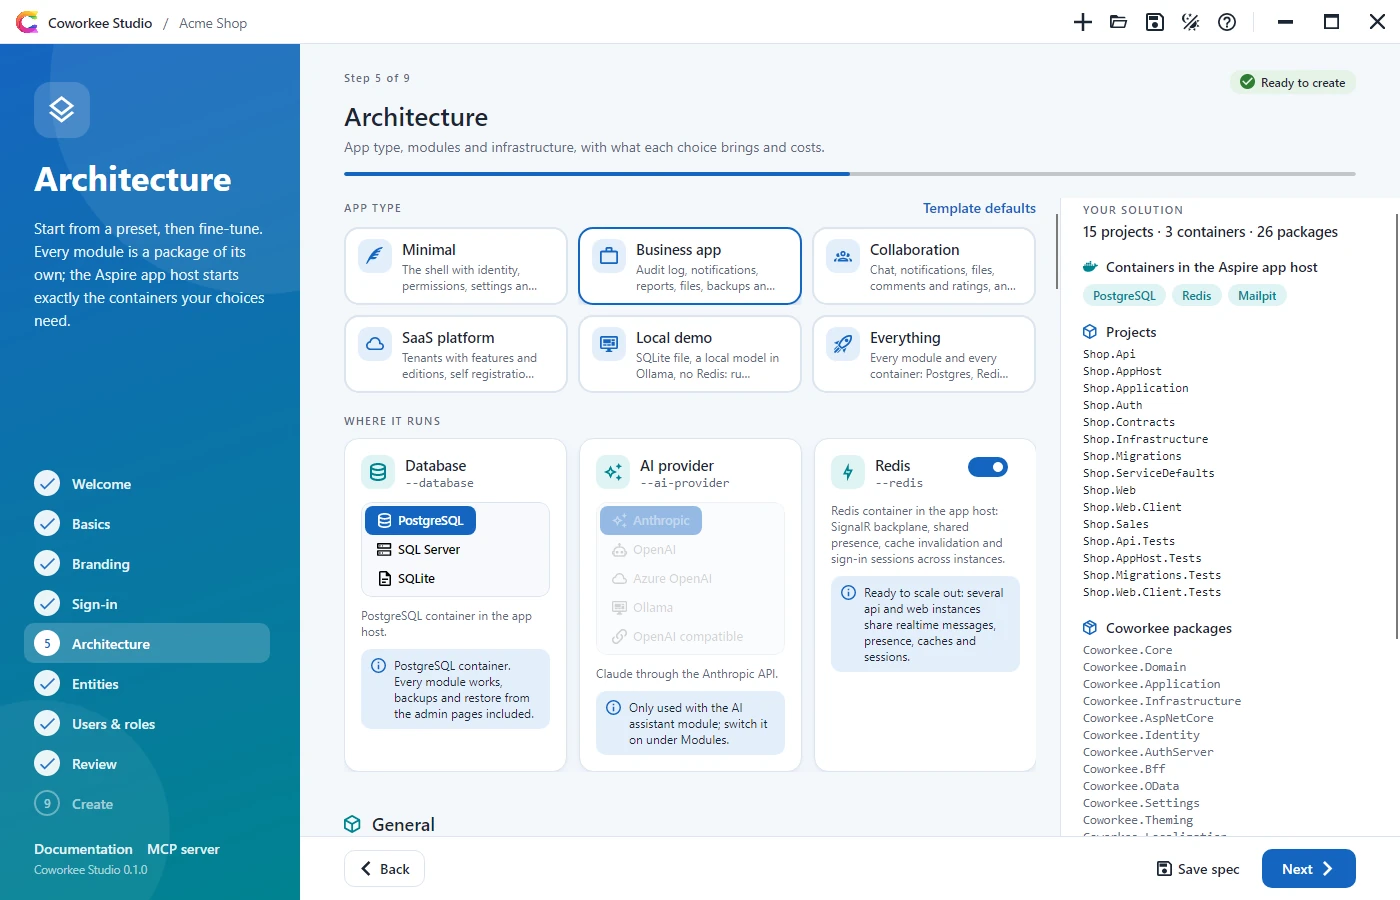Toggle the light/dark theme icon
The image size is (1400, 900).
click(1191, 22)
